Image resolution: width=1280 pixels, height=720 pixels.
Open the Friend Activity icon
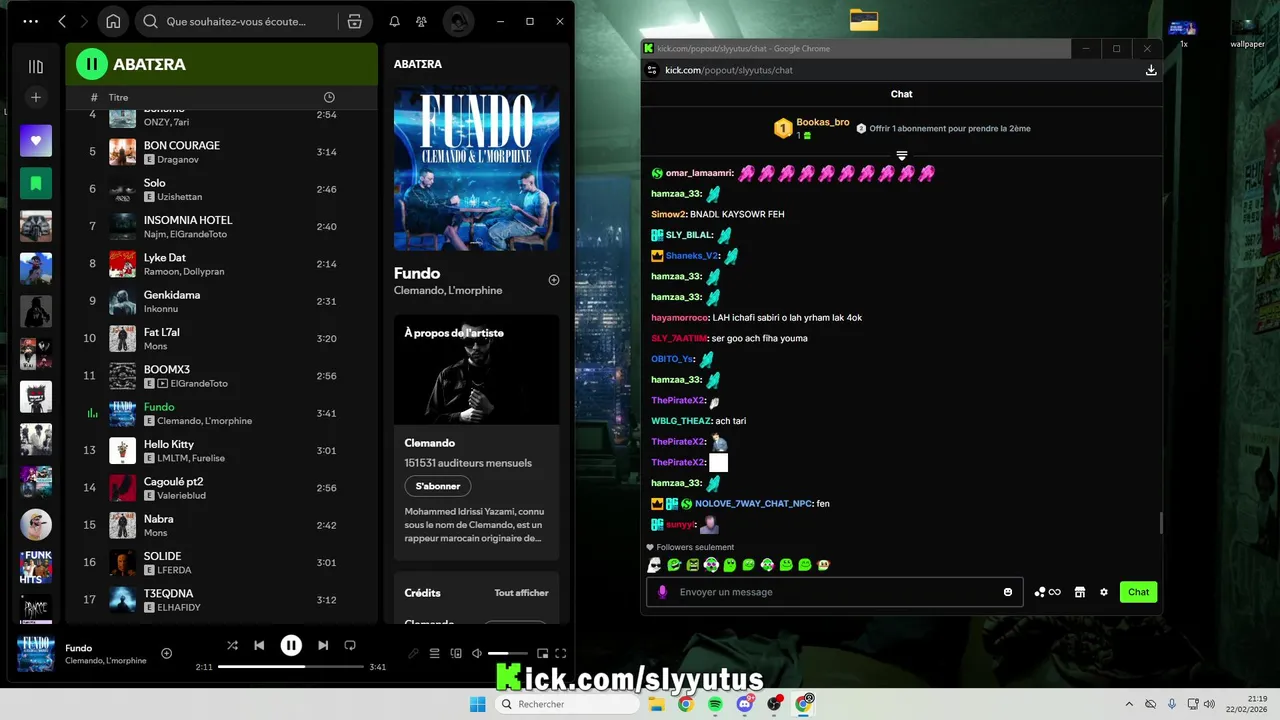pyautogui.click(x=421, y=21)
